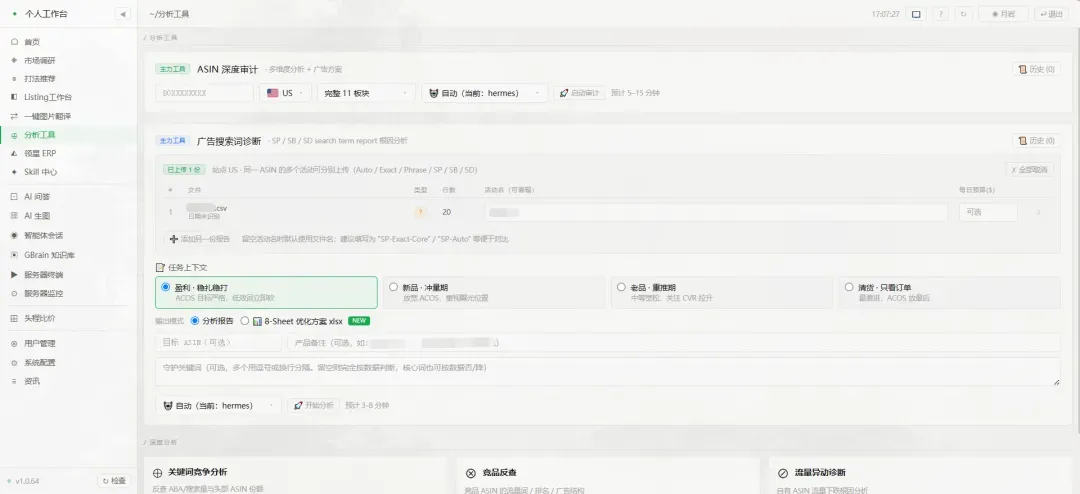The width and height of the screenshot is (1080, 494).
Task: Click the 主力工具 badge beside ASIN 深度审计
Action: [173, 70]
